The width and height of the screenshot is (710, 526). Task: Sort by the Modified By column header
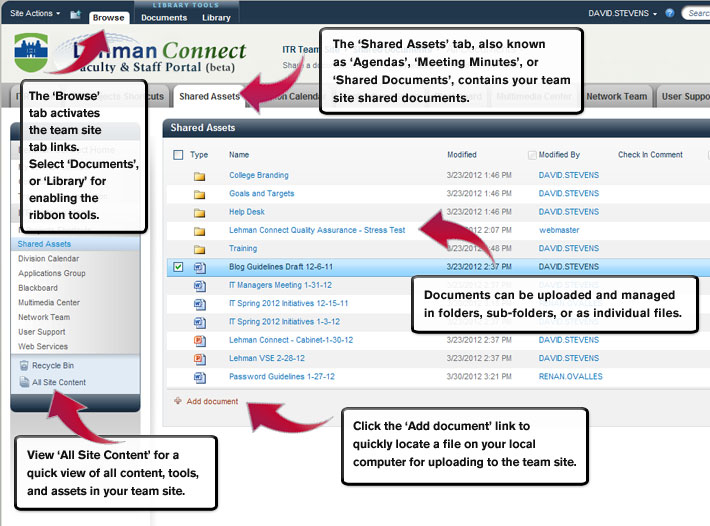point(559,155)
